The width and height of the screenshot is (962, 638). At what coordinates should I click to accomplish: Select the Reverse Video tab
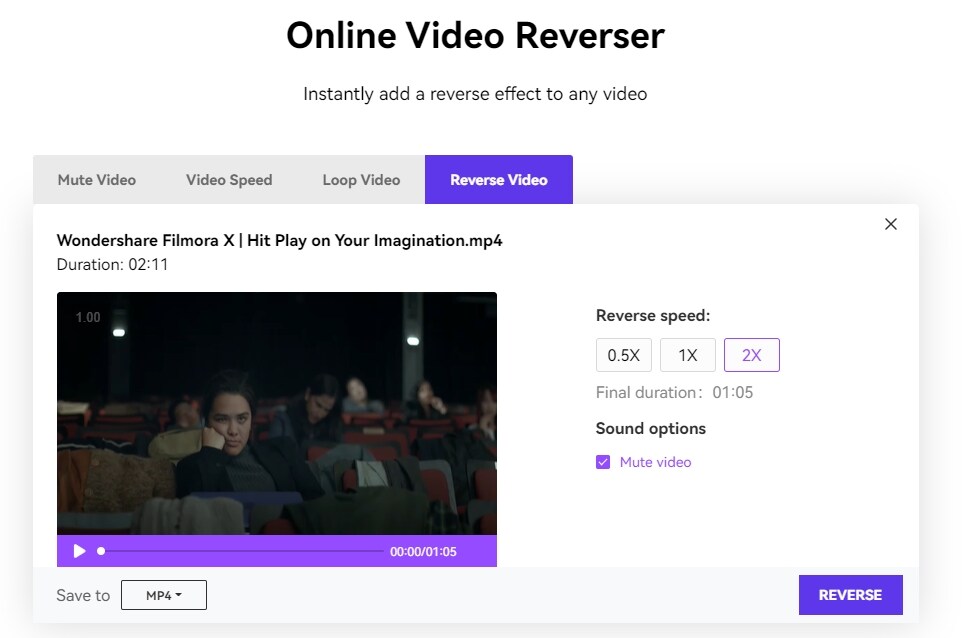[x=498, y=179]
